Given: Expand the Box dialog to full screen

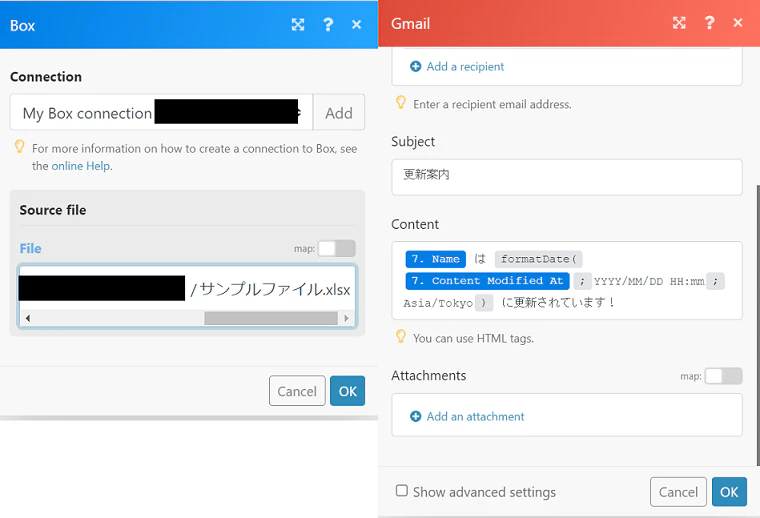Looking at the screenshot, I should click(x=298, y=25).
